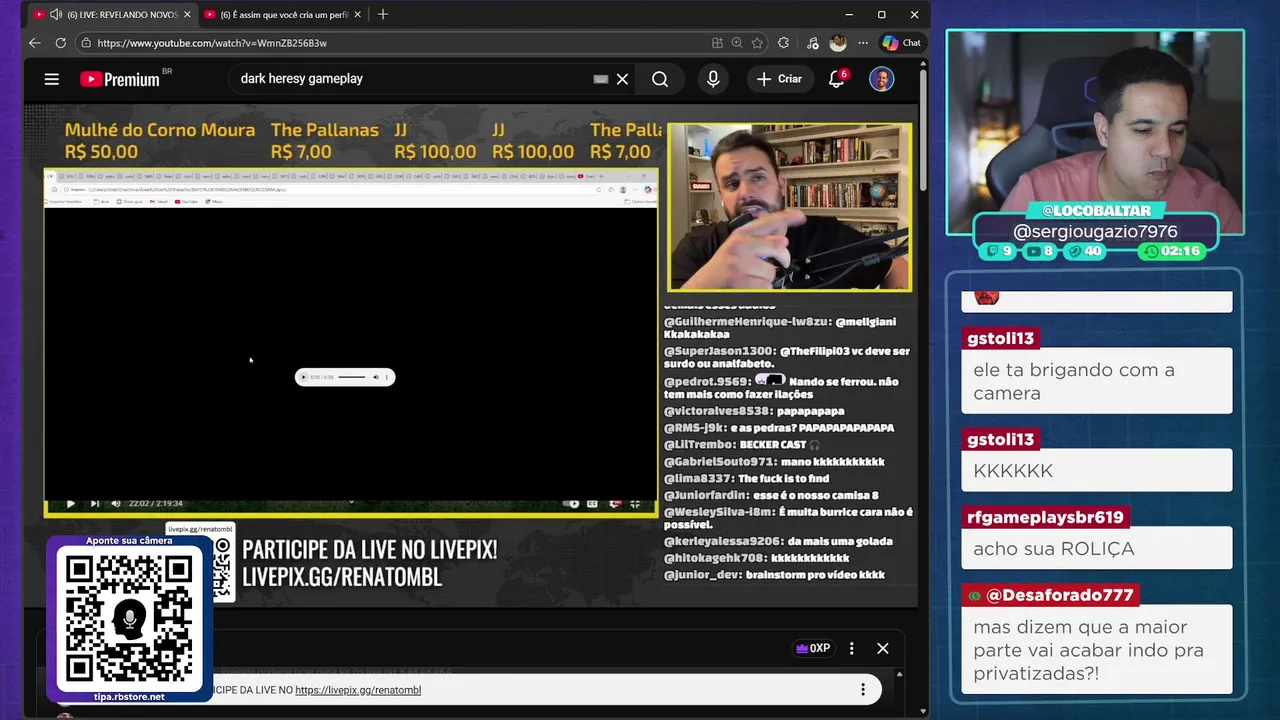Image resolution: width=1280 pixels, height=720 pixels.
Task: Click the small audio player progress bar
Action: point(351,377)
